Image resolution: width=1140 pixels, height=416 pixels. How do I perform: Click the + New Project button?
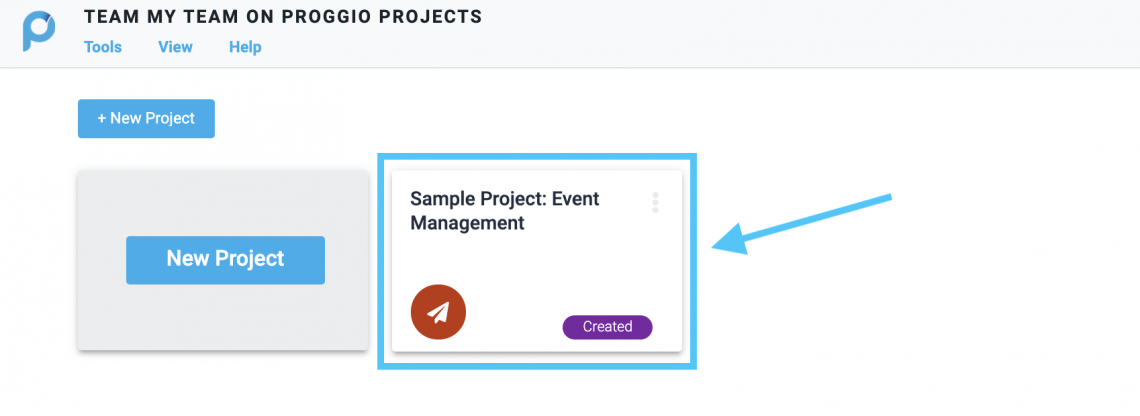click(146, 119)
